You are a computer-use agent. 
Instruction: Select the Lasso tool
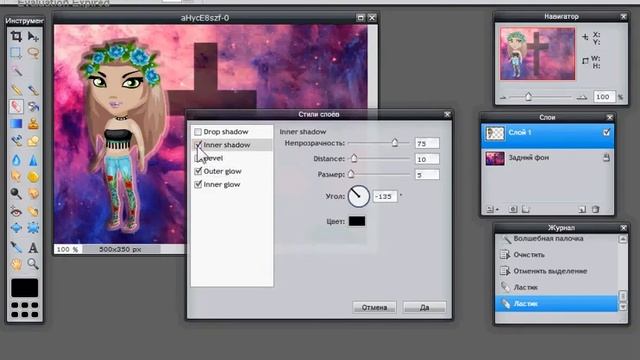(33, 53)
